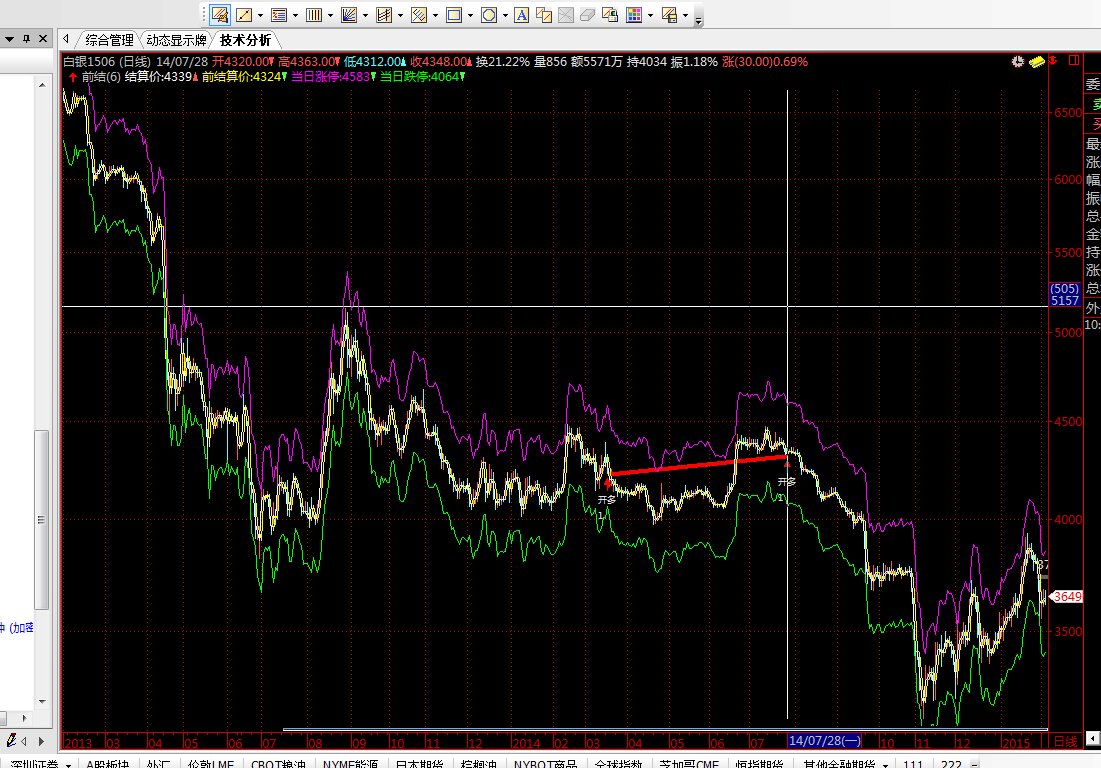1101x768 pixels.
Task: Select the text annotation tool
Action: 522,15
